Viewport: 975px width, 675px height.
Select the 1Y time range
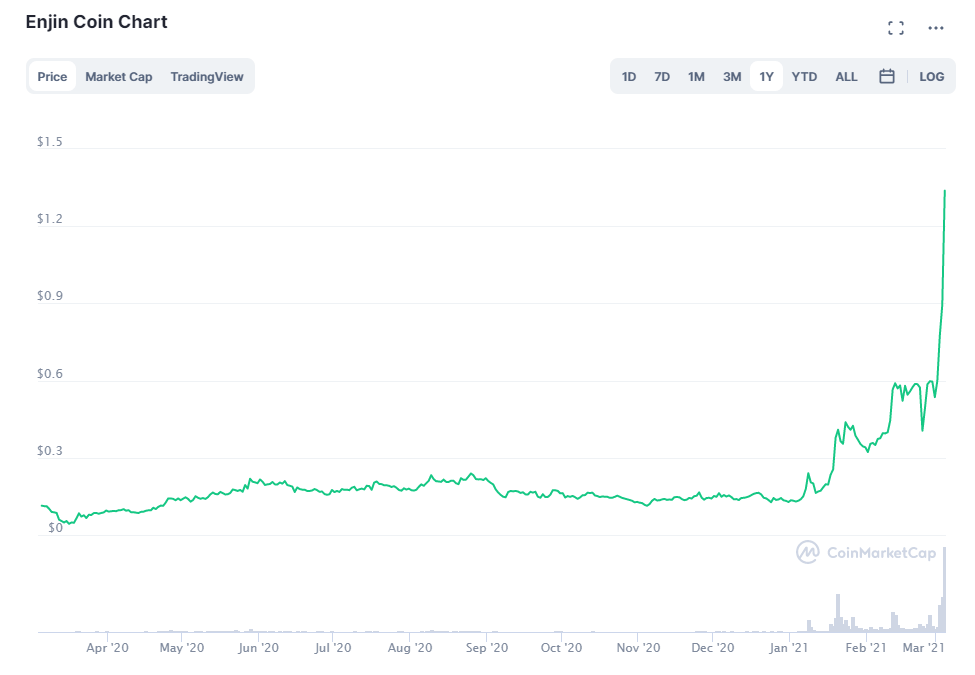(766, 76)
